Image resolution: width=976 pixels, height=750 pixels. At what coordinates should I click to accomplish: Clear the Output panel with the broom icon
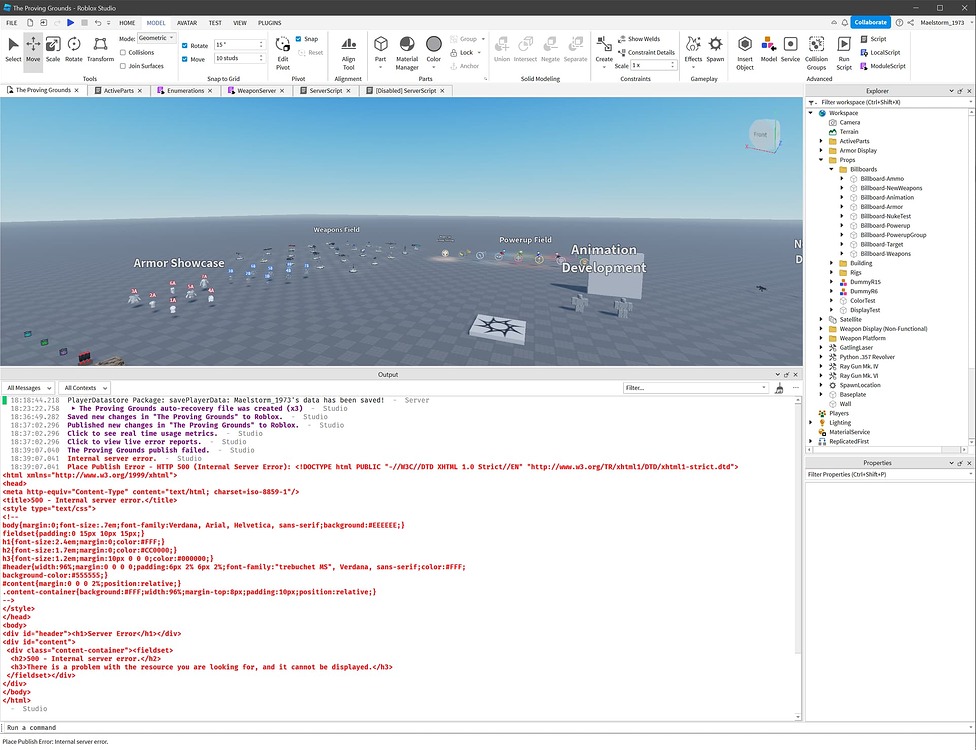pyautogui.click(x=779, y=388)
